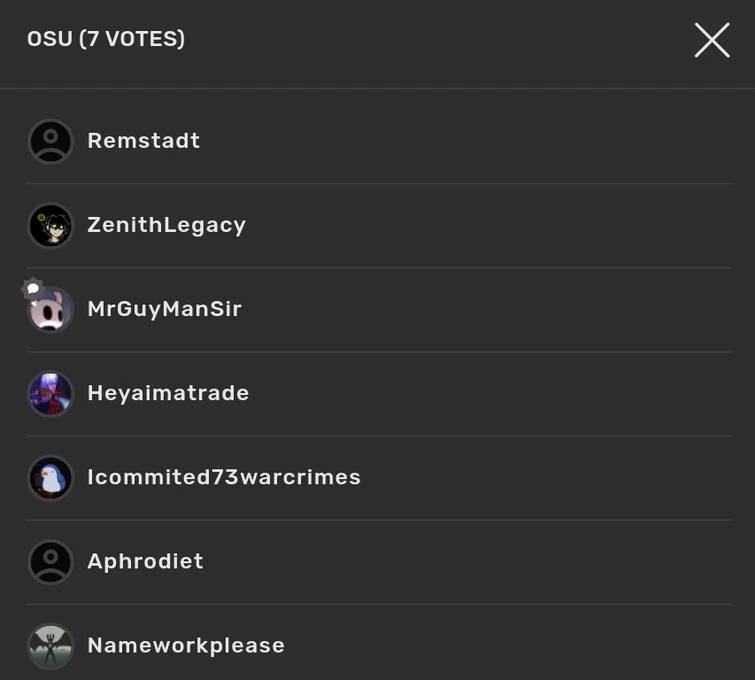
Task: Open ZenithLegacy's profile avatar
Action: coord(50,225)
